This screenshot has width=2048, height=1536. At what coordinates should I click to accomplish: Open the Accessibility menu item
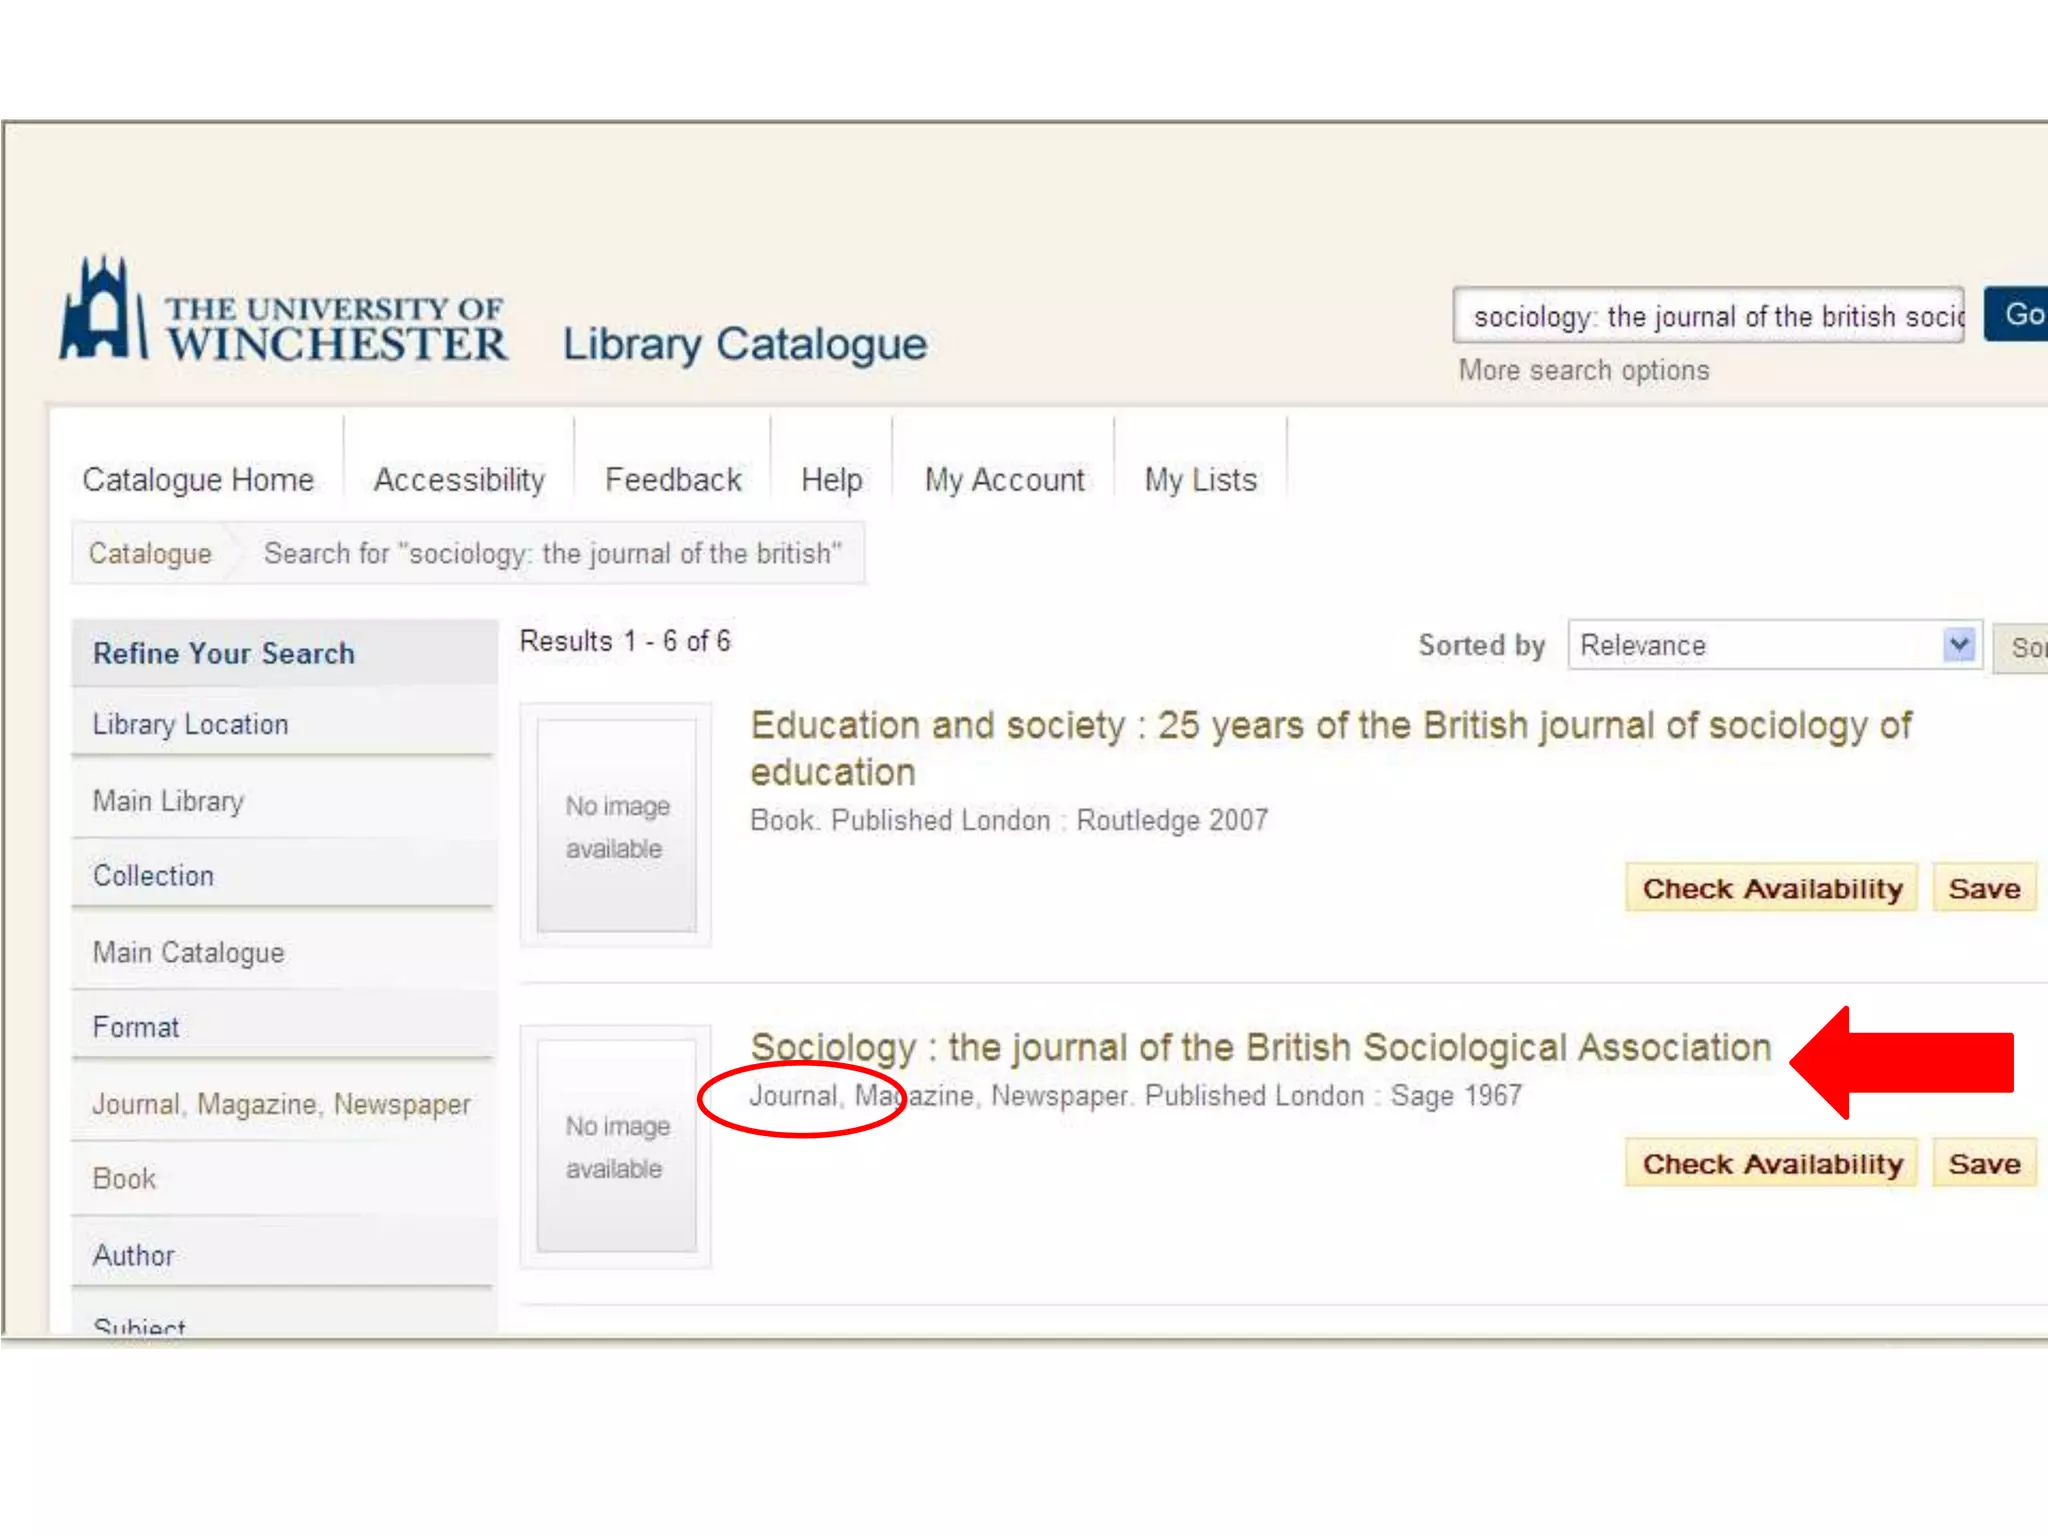point(459,480)
